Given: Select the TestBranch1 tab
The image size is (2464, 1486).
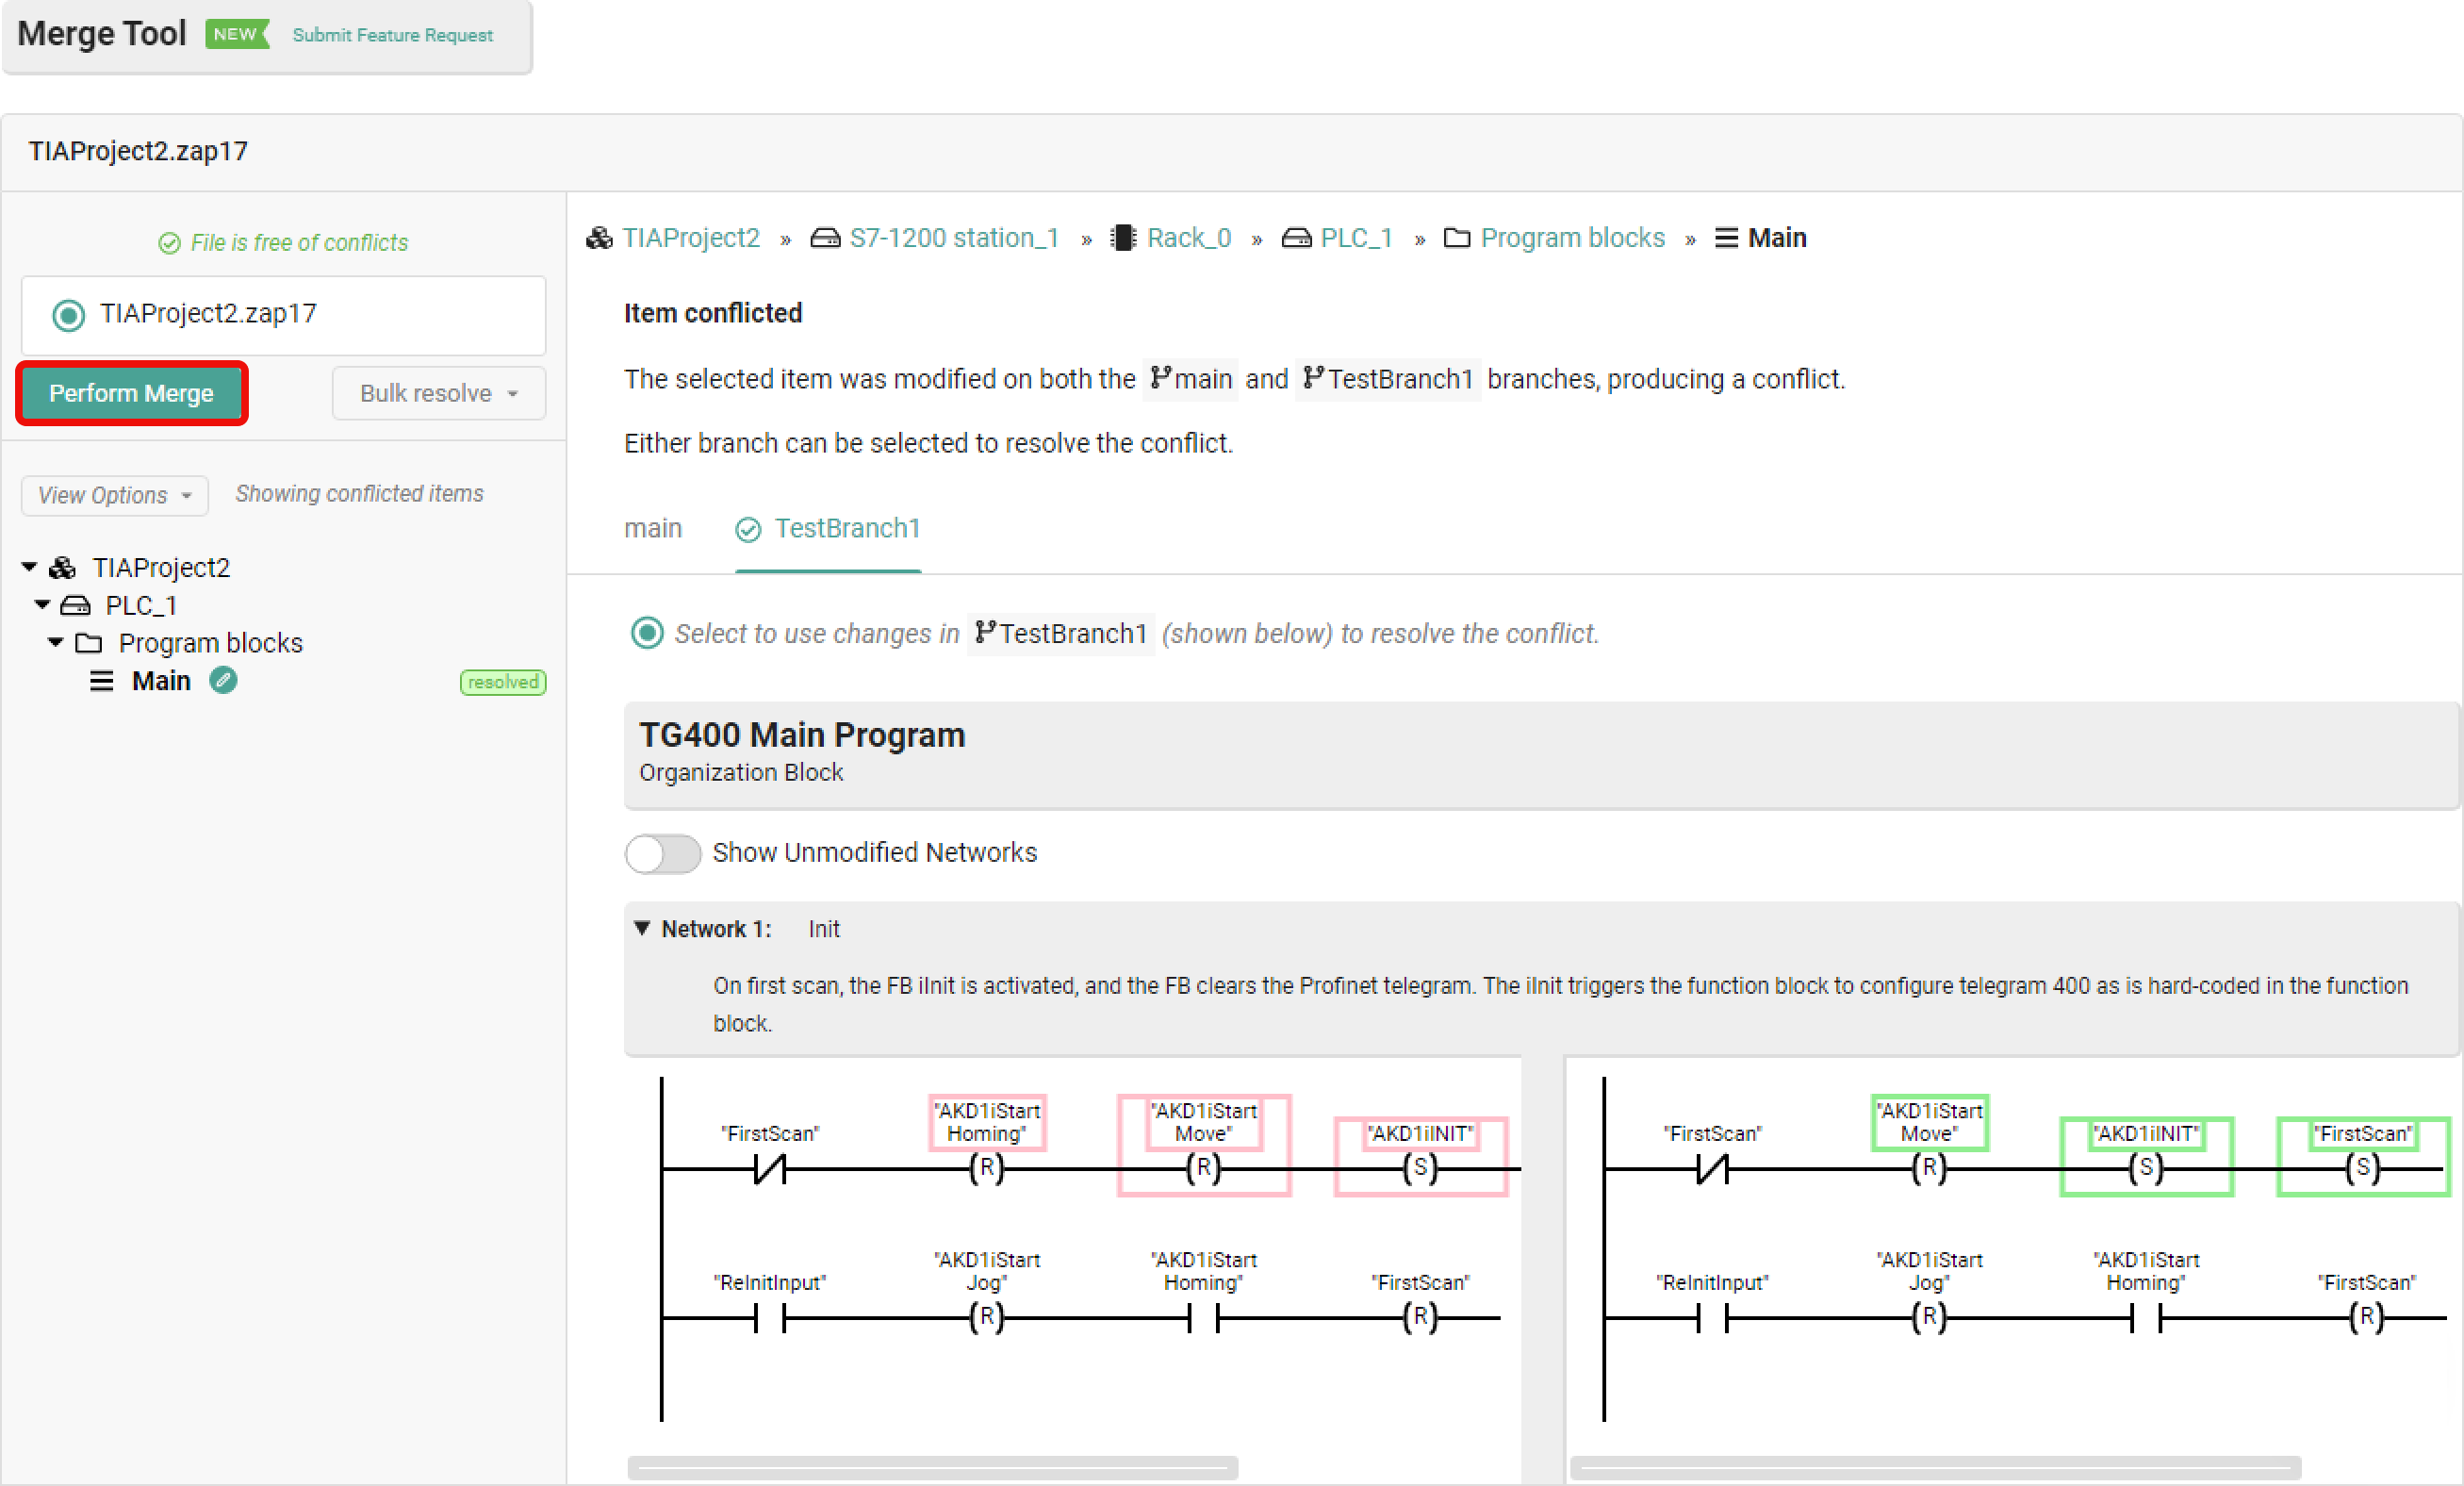Looking at the screenshot, I should 846,528.
